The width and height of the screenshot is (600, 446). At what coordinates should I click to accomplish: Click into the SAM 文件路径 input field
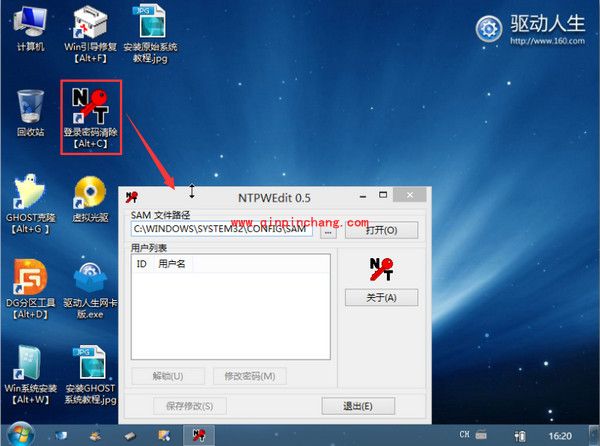(x=222, y=229)
